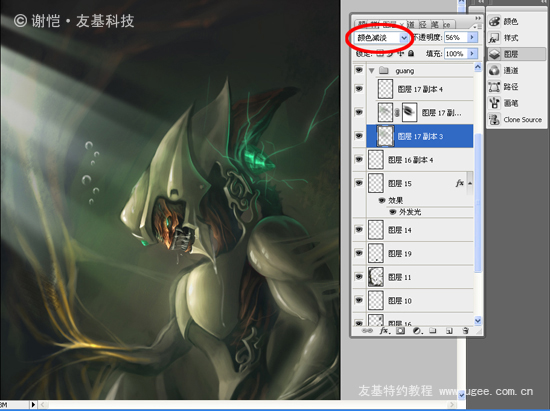
Task: Switch to the Clone Source 'ce' tab
Action: point(448,25)
